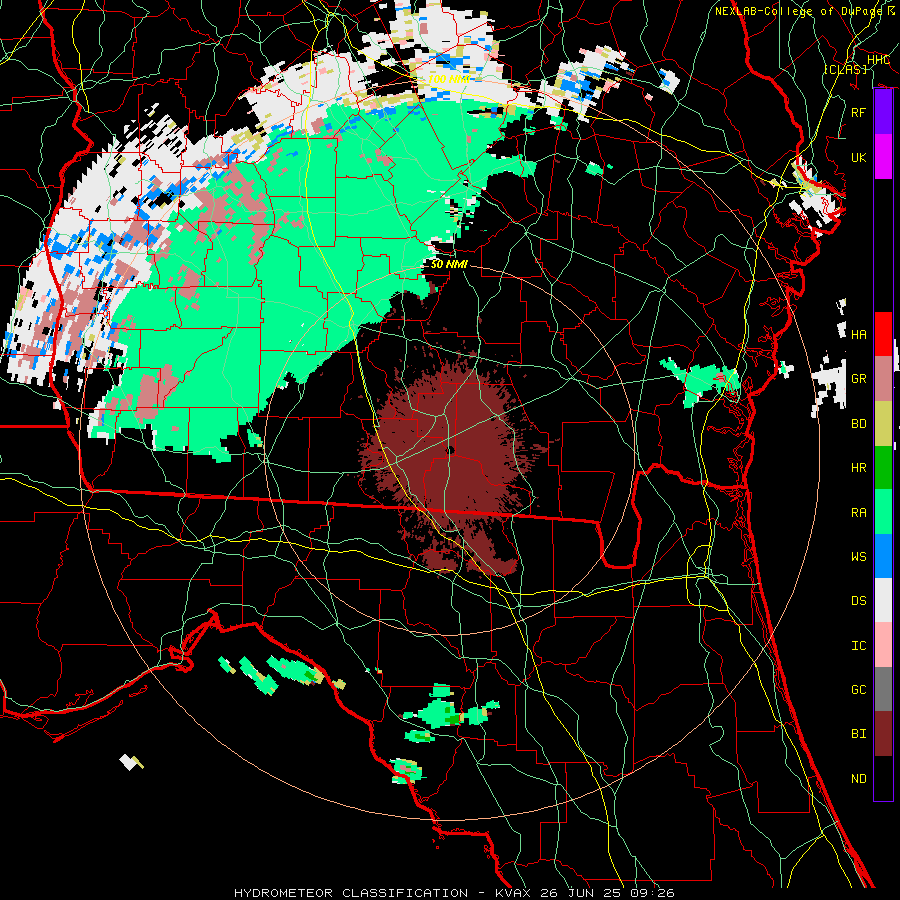Click the CLAS units label
Screen dimensions: 900x900
tap(845, 69)
